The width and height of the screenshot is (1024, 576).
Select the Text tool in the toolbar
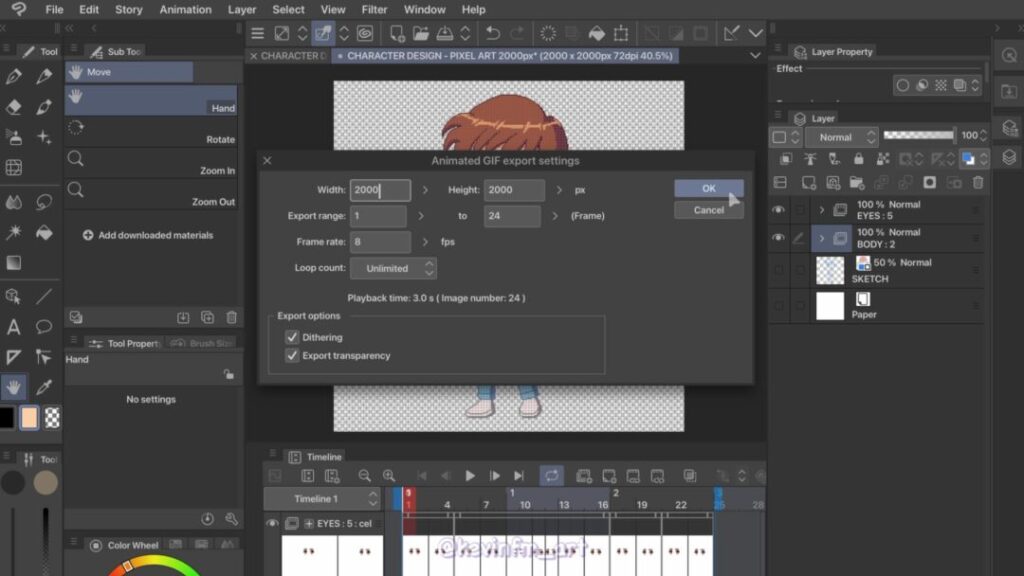point(14,327)
